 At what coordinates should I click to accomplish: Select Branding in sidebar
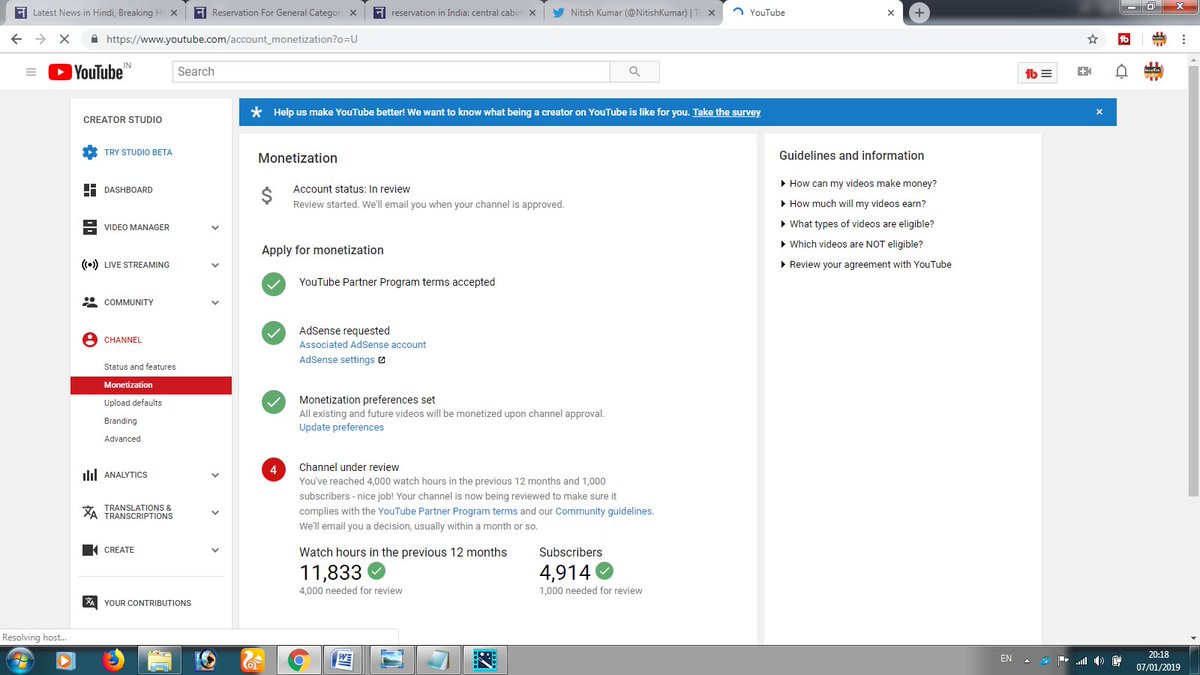pos(120,421)
